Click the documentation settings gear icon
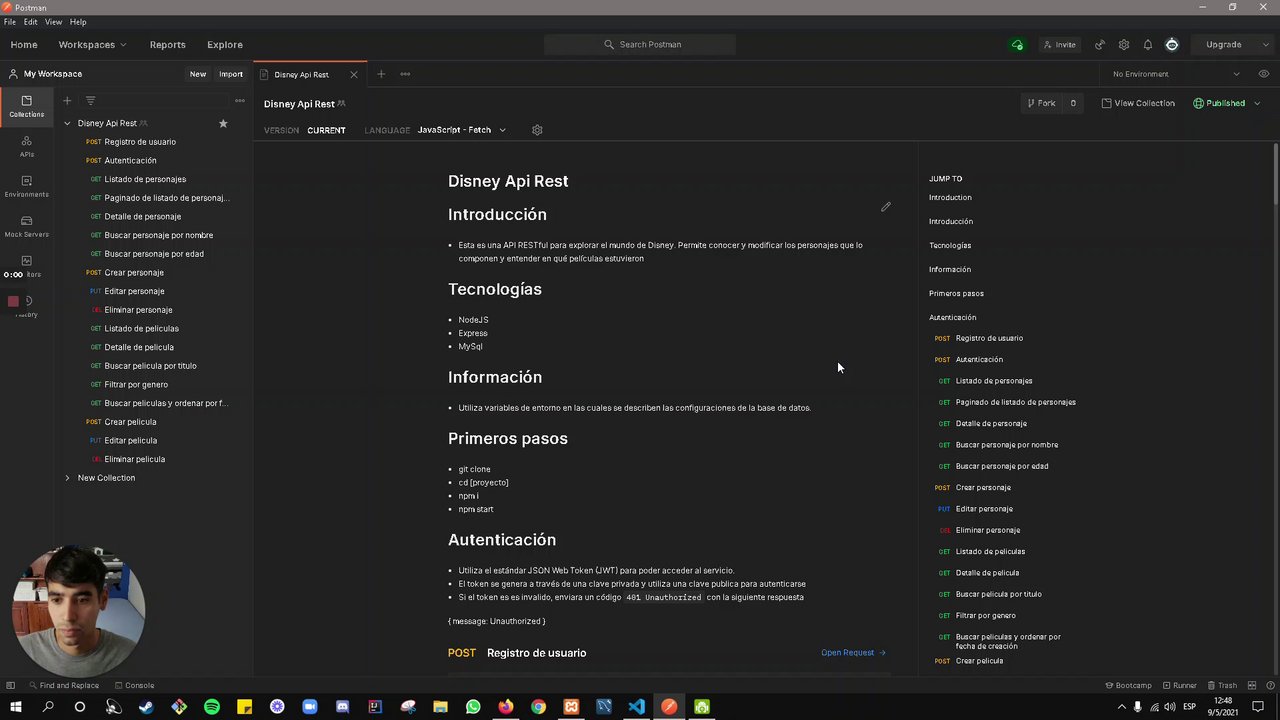 point(537,130)
